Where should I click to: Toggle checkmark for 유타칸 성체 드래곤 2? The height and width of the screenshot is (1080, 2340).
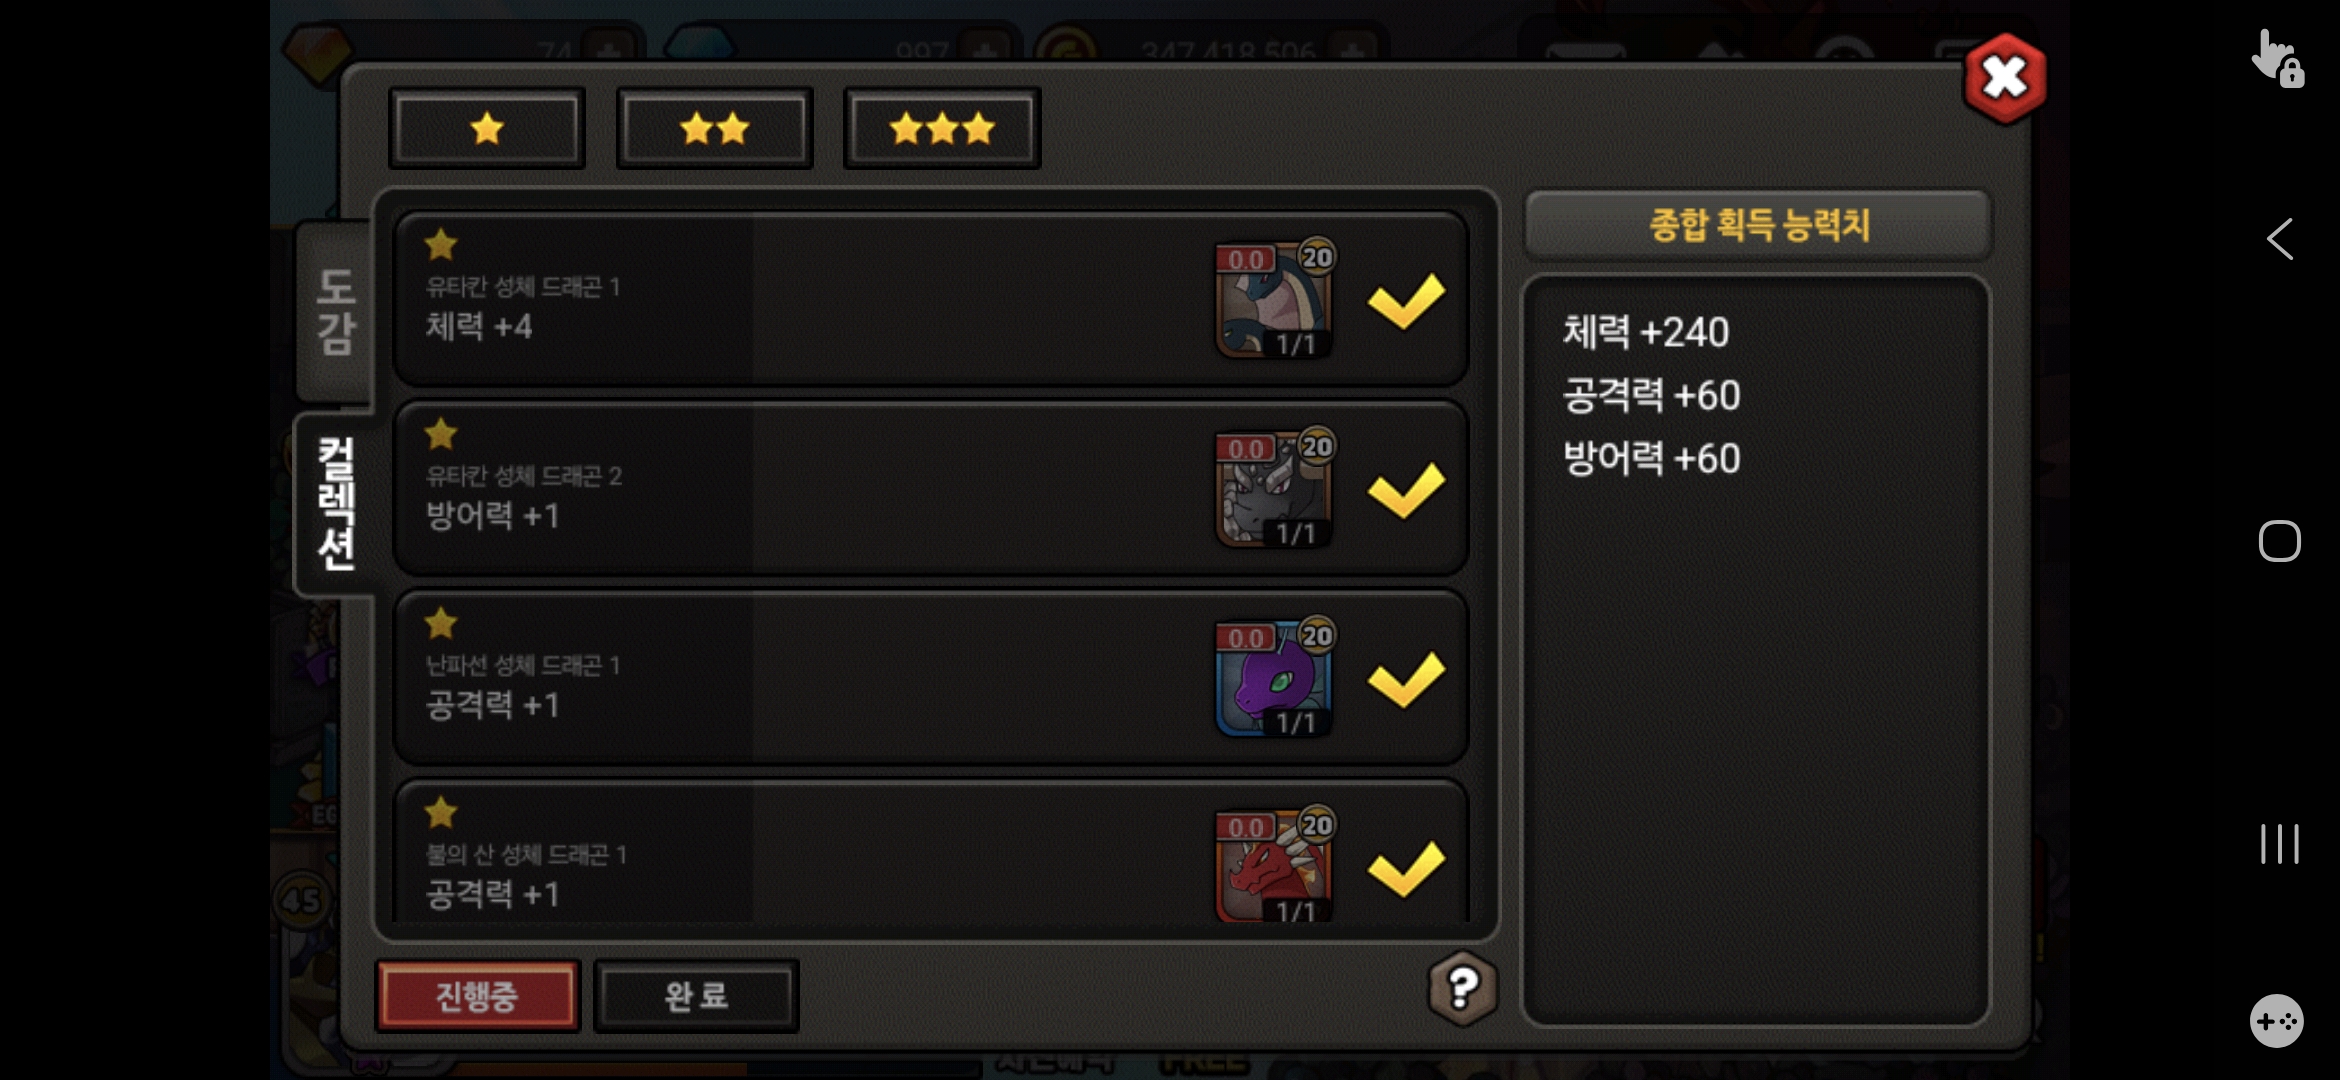[1406, 490]
